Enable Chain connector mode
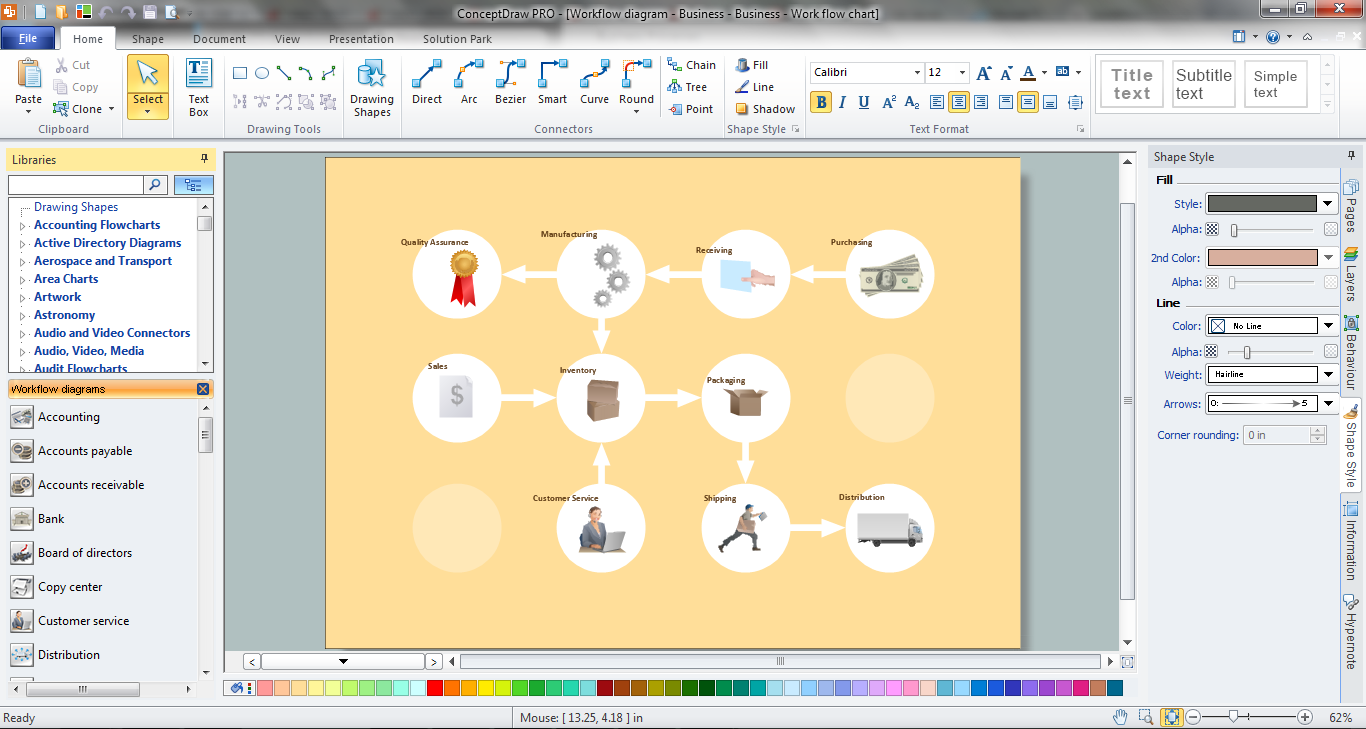Image resolution: width=1366 pixels, height=729 pixels. 692,65
